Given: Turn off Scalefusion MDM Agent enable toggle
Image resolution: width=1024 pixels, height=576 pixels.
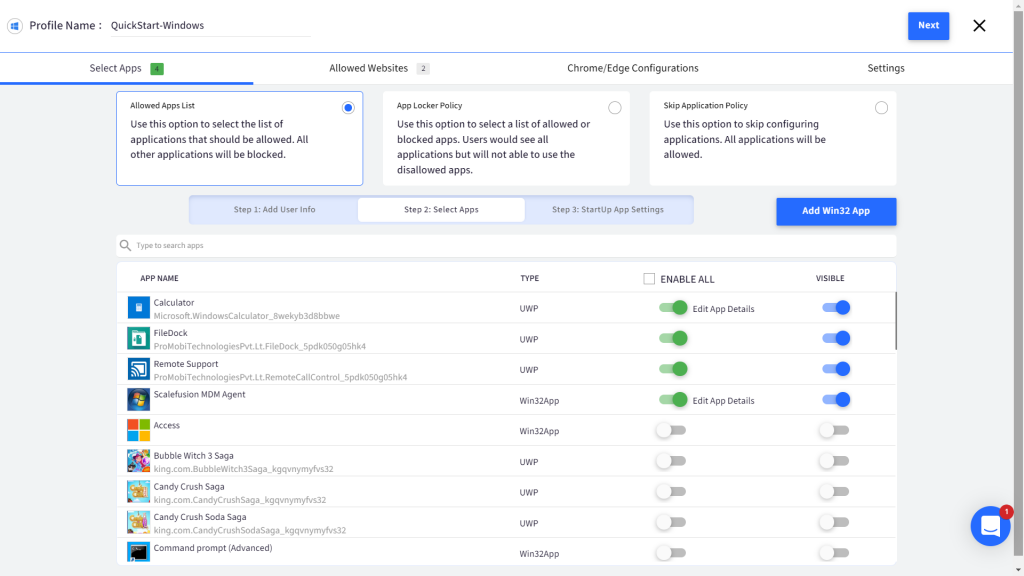Looking at the screenshot, I should 673,400.
